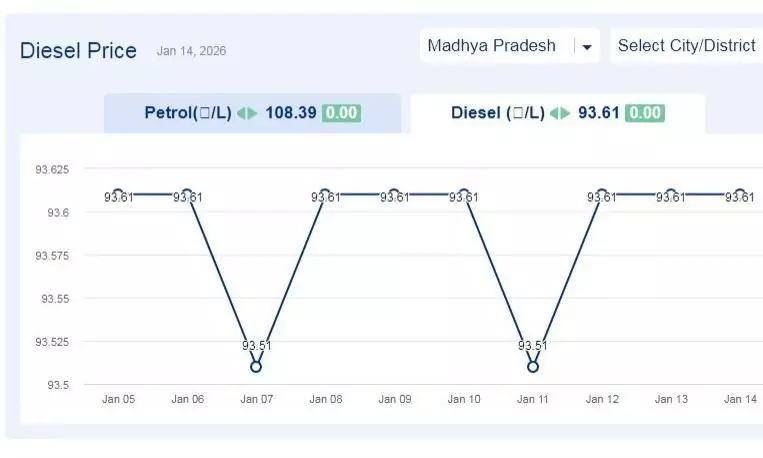Image resolution: width=763 pixels, height=458 pixels.
Task: Click the Jan 10 x-axis date label
Action: point(463,399)
